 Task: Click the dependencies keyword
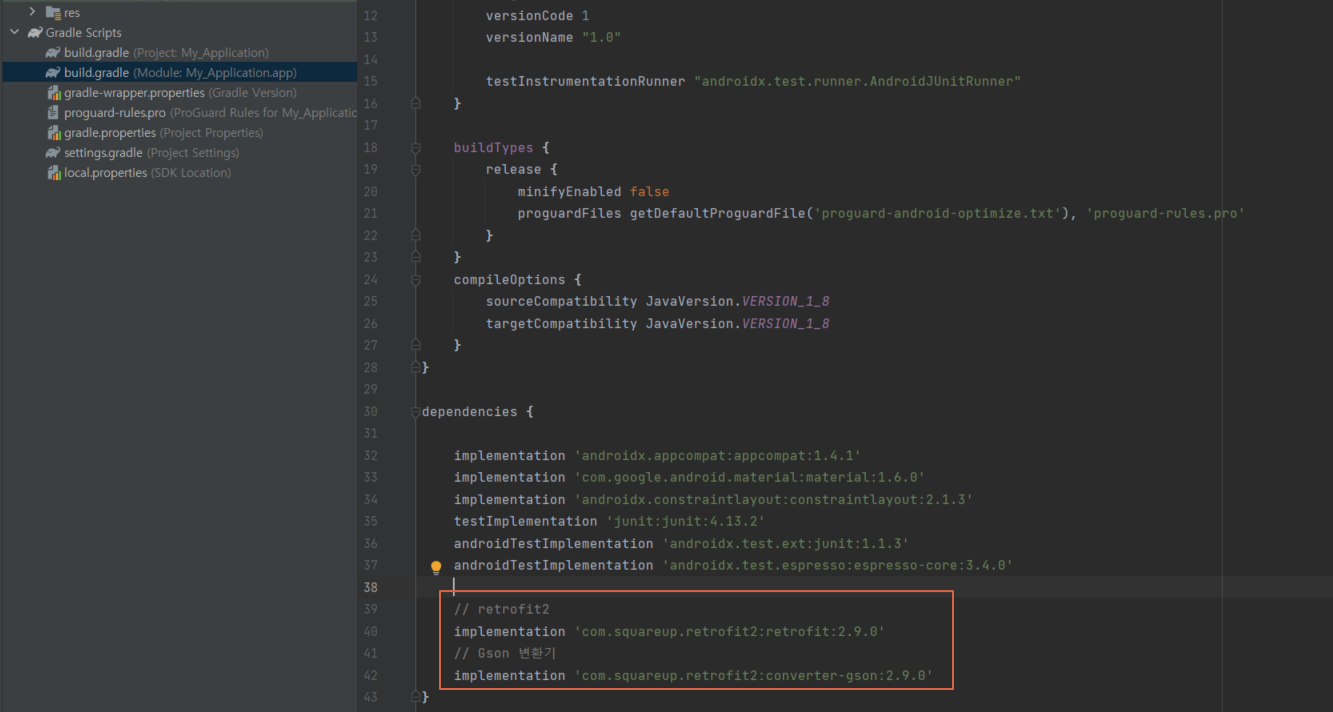(x=469, y=411)
